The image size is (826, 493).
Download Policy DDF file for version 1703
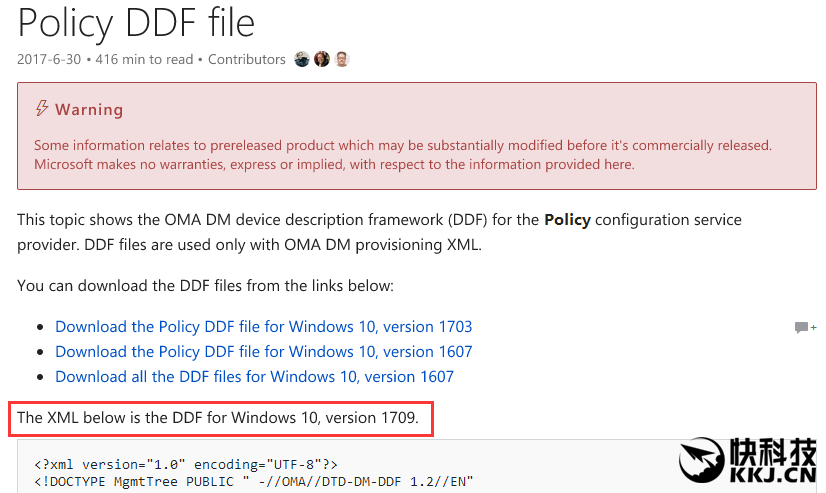pos(263,326)
